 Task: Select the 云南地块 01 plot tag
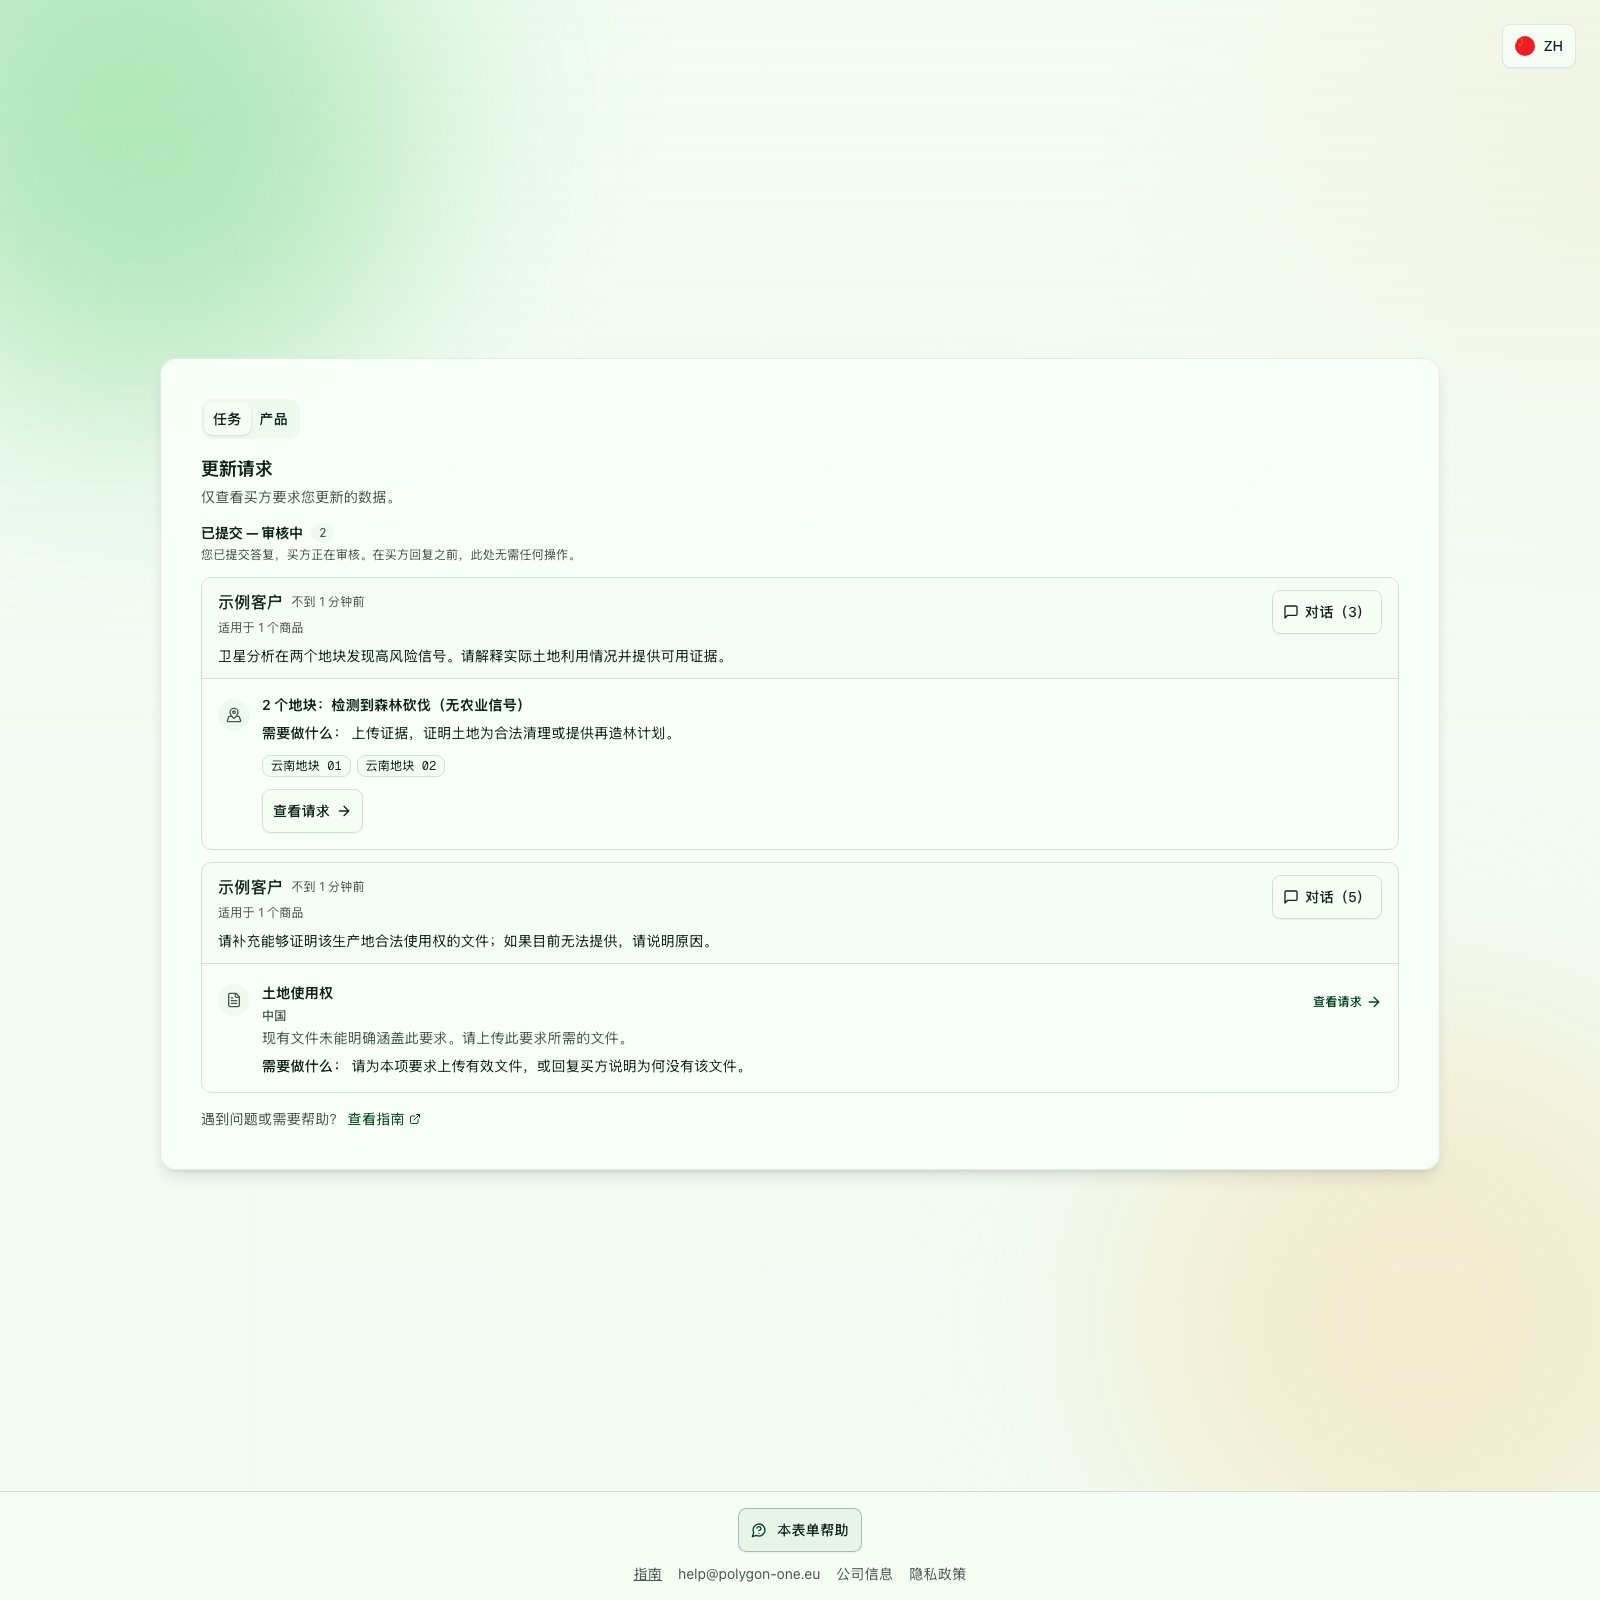306,766
